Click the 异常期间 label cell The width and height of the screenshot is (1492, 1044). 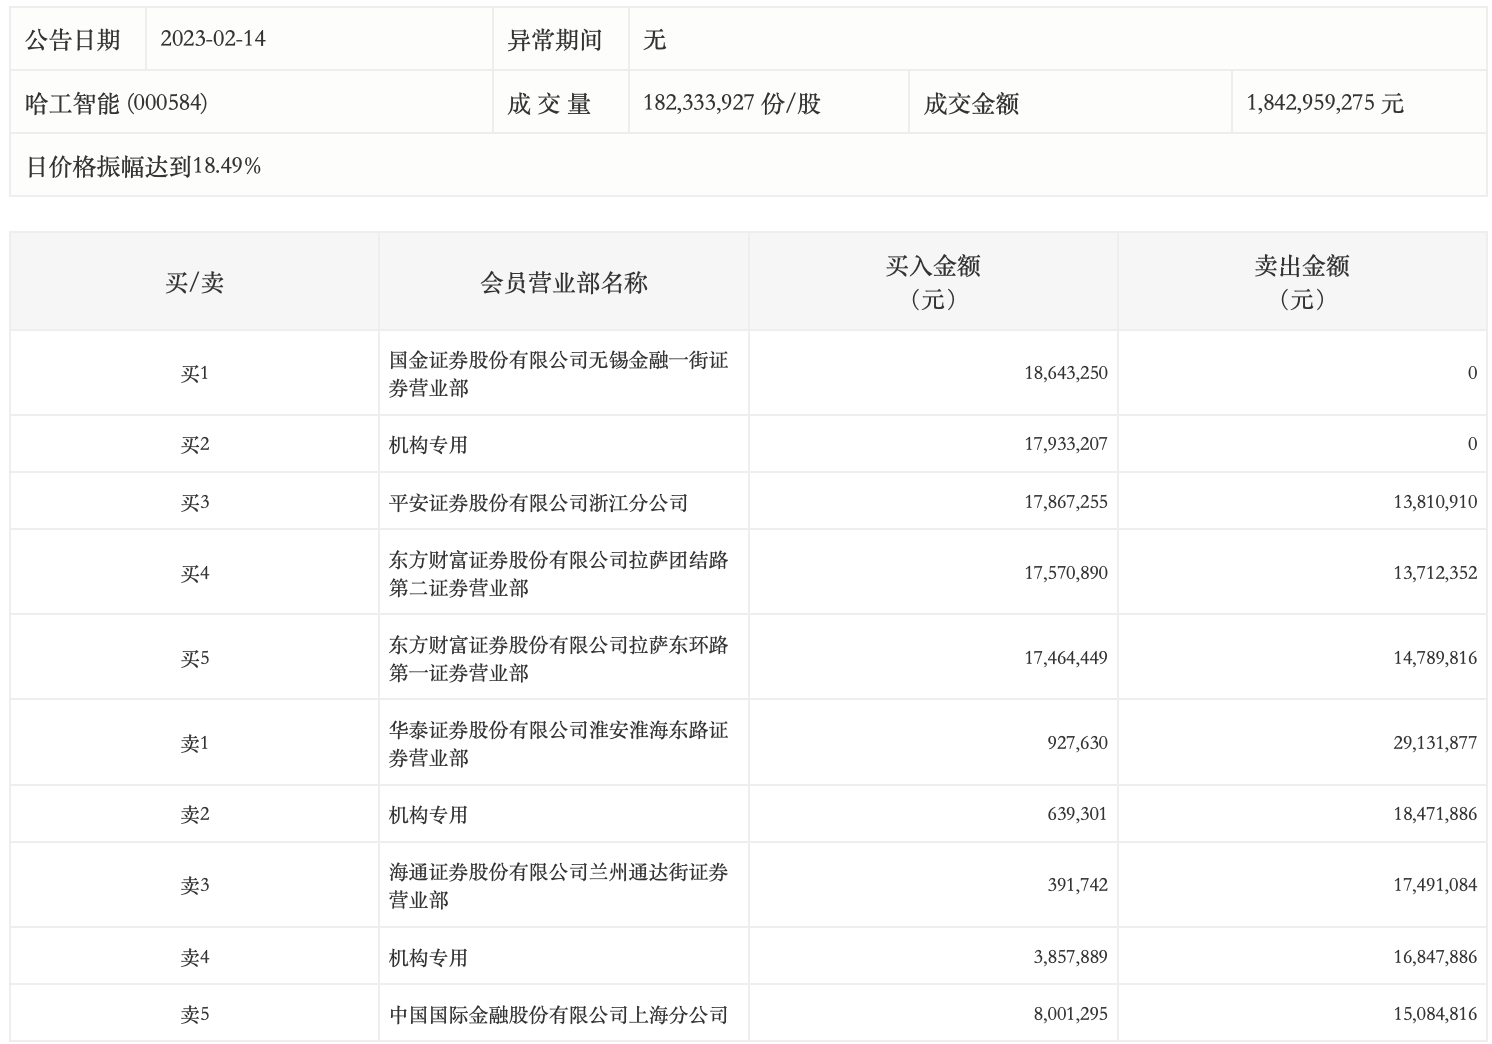pyautogui.click(x=555, y=40)
